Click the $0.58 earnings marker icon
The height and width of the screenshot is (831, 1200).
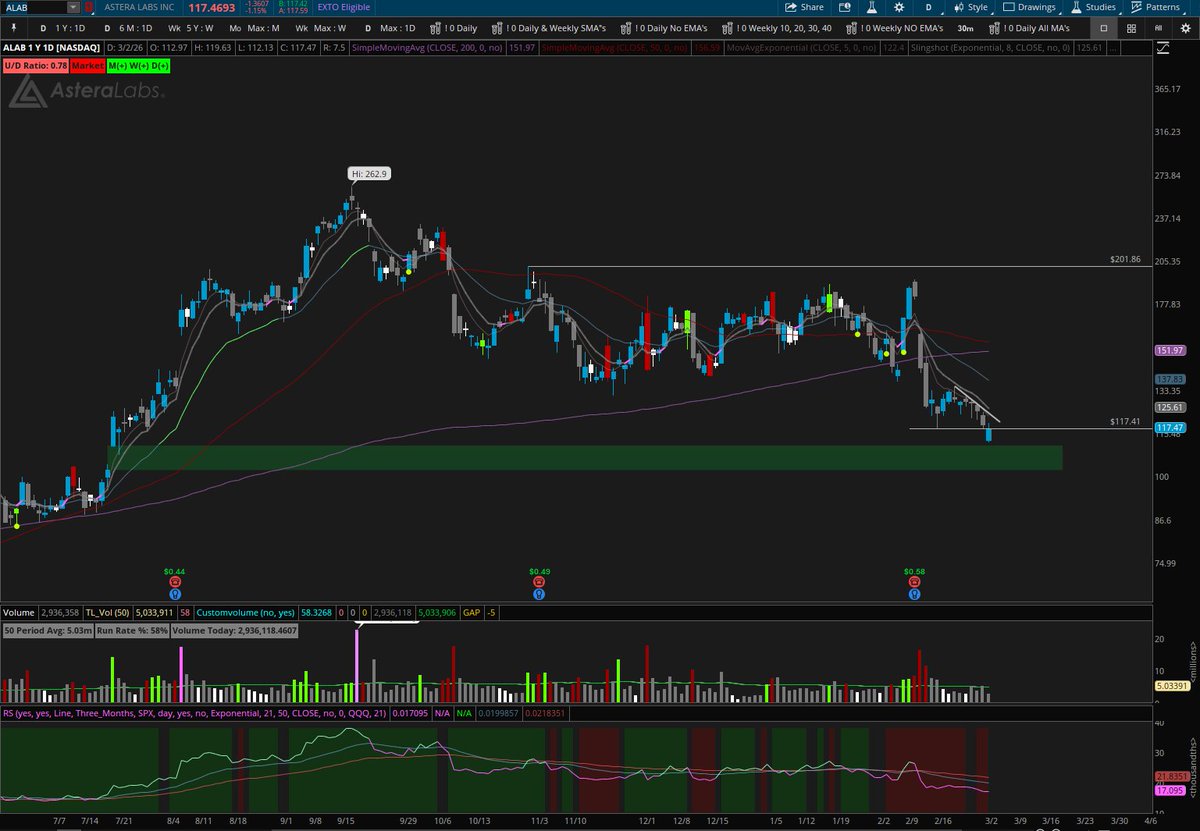914,581
